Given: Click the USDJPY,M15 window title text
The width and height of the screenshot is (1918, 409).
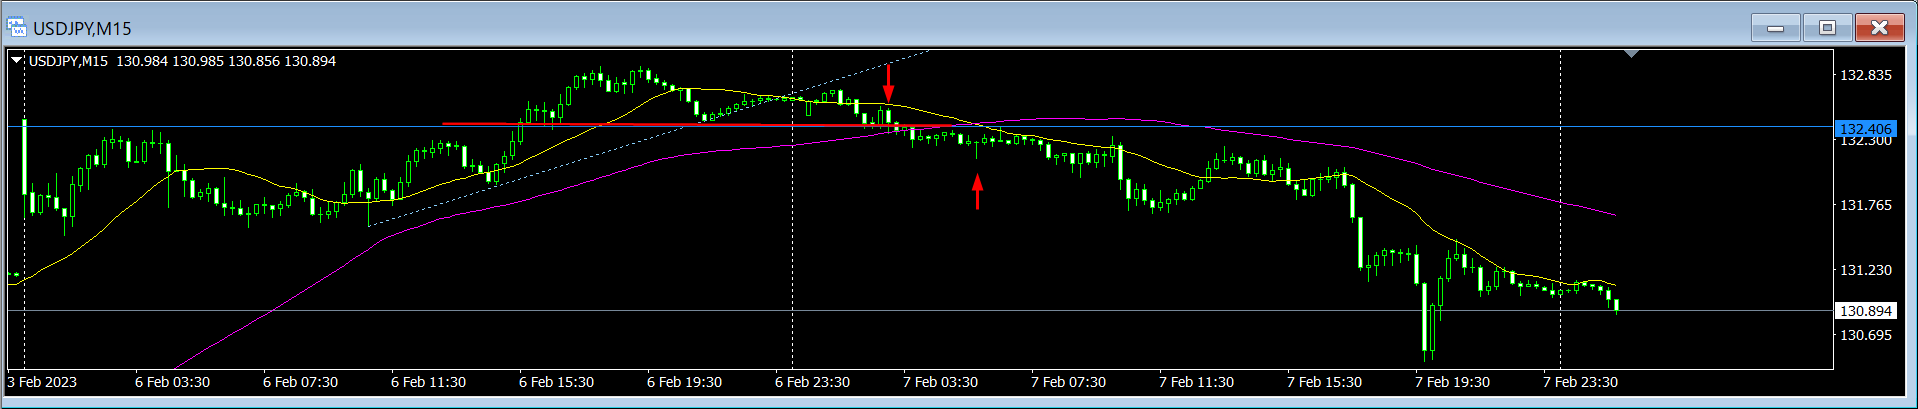Looking at the screenshot, I should point(82,28).
